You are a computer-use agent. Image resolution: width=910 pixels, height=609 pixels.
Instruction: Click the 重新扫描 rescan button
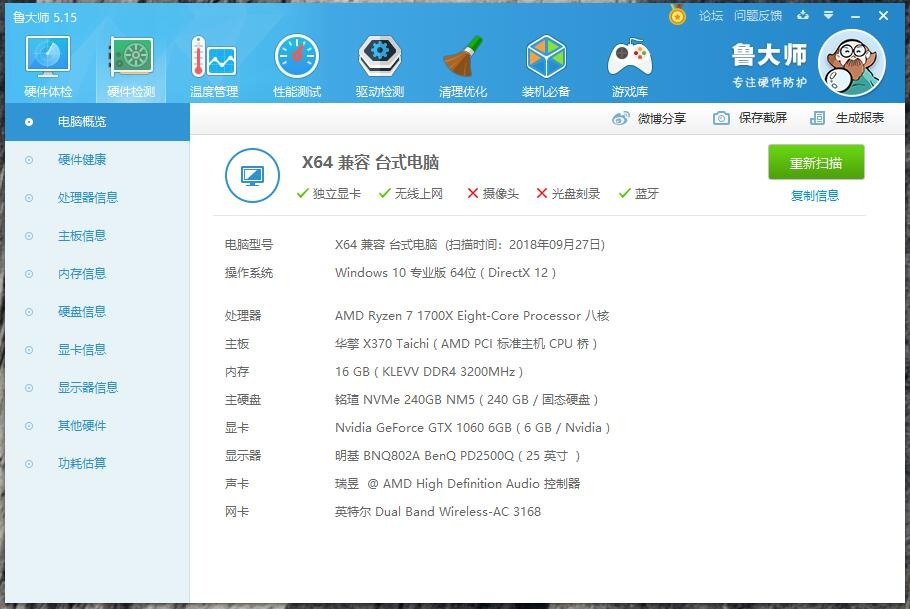pyautogui.click(x=815, y=162)
